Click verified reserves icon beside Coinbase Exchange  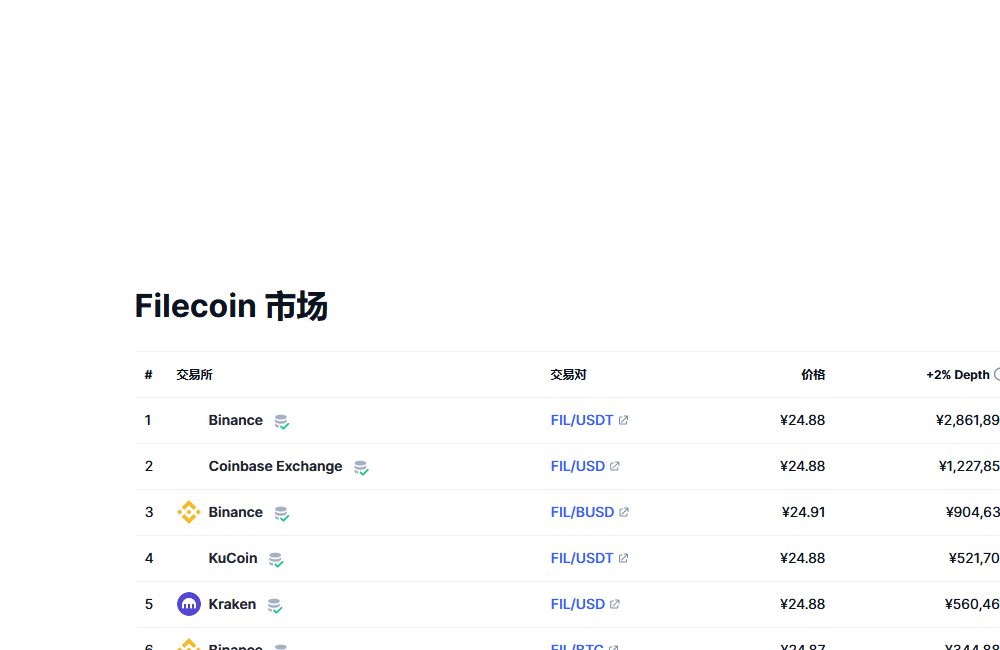point(362,468)
